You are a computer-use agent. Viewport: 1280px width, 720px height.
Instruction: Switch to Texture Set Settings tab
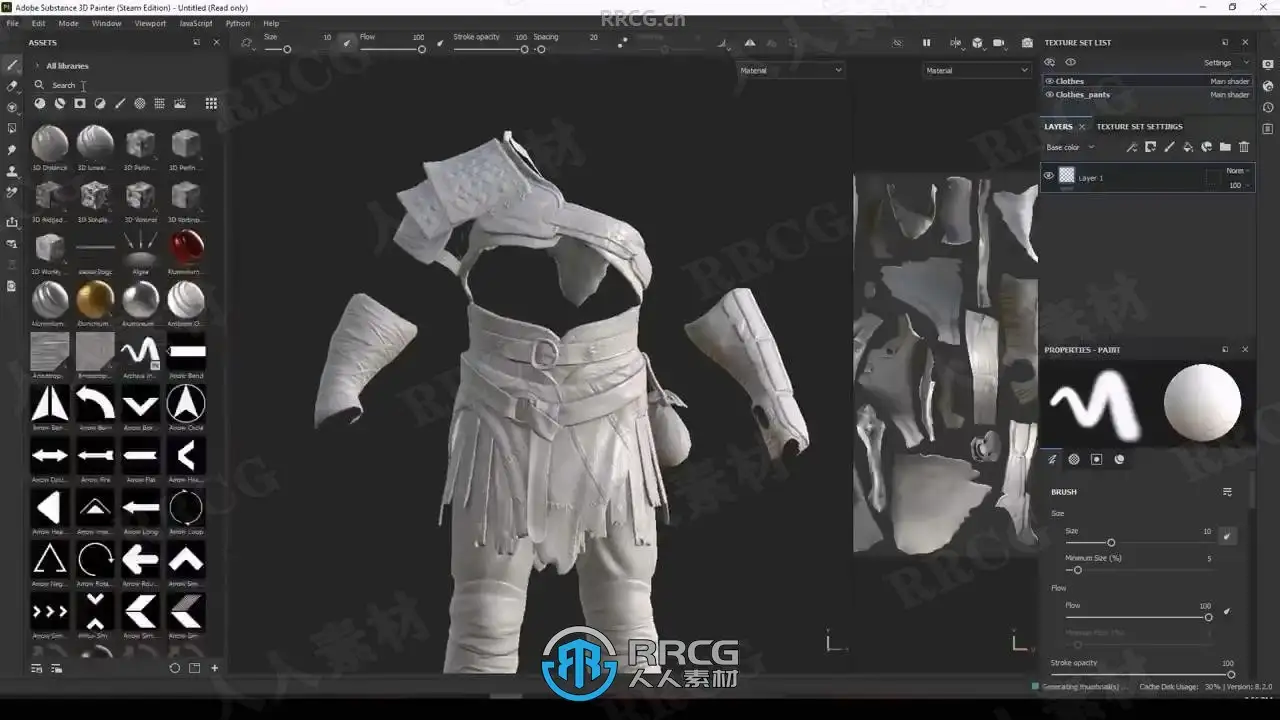tap(1139, 127)
